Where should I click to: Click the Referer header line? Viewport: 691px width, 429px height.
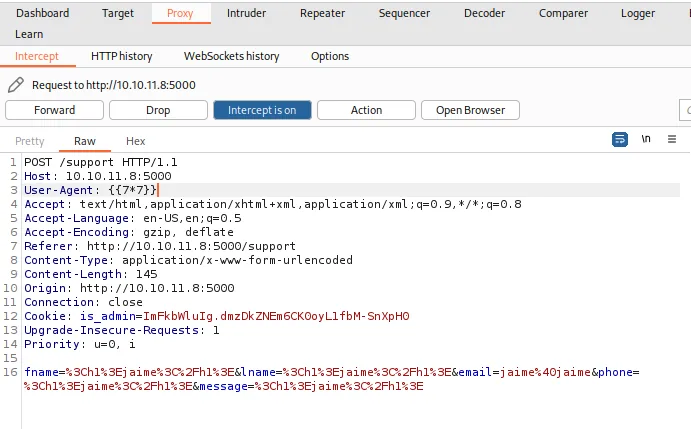pyautogui.click(x=160, y=246)
